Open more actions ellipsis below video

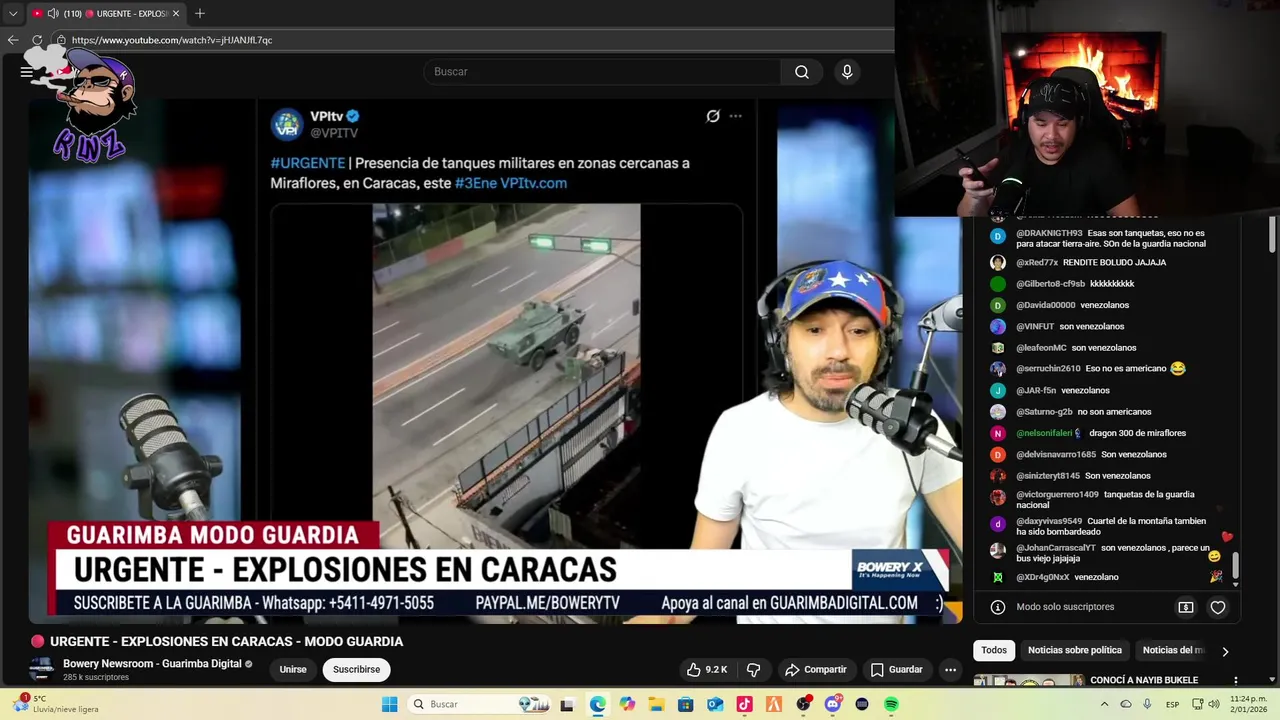(x=951, y=670)
